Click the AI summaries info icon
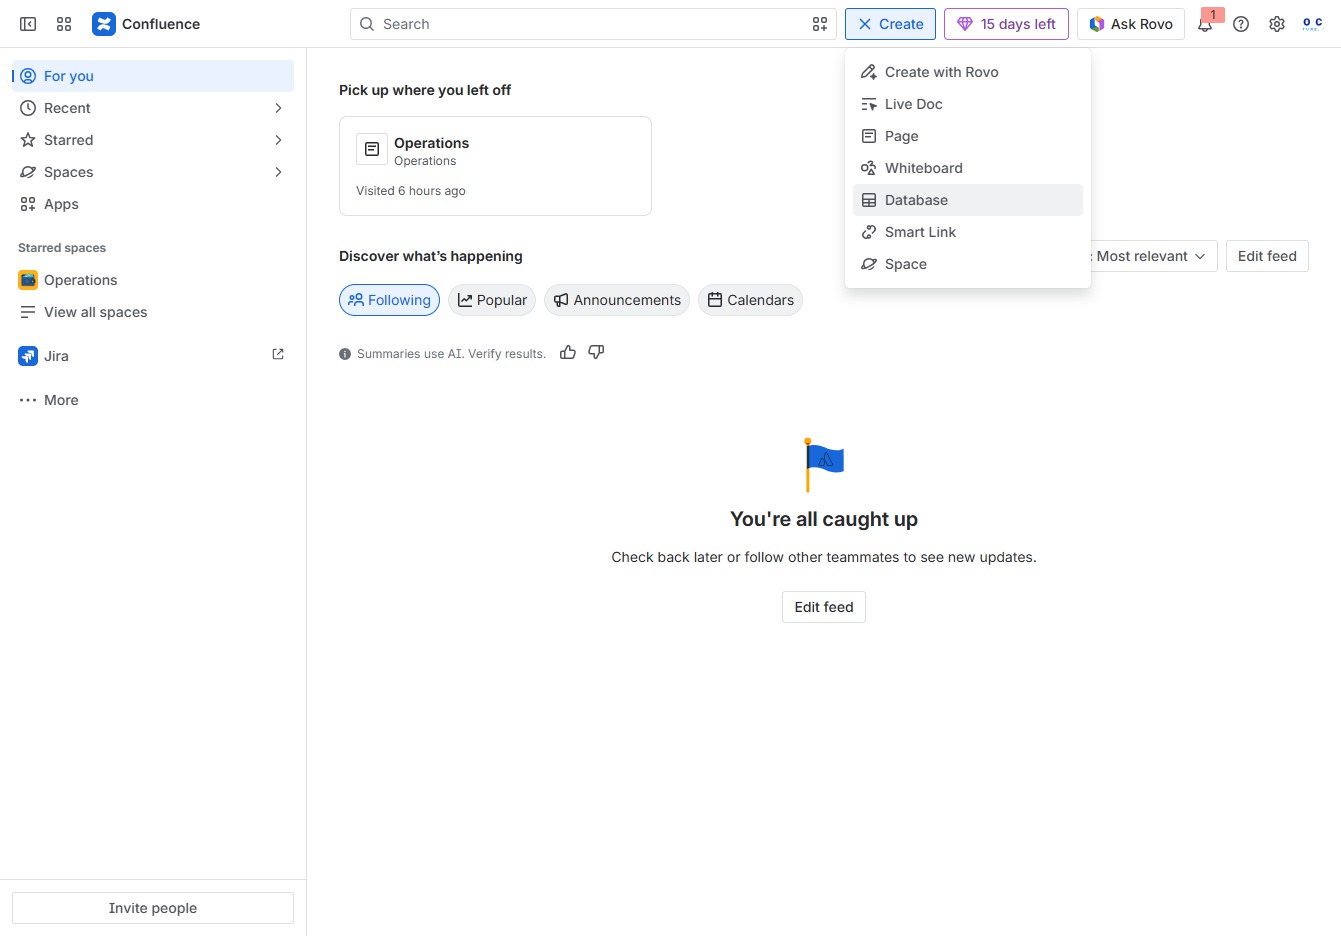Viewport: 1341px width, 936px height. click(x=345, y=354)
